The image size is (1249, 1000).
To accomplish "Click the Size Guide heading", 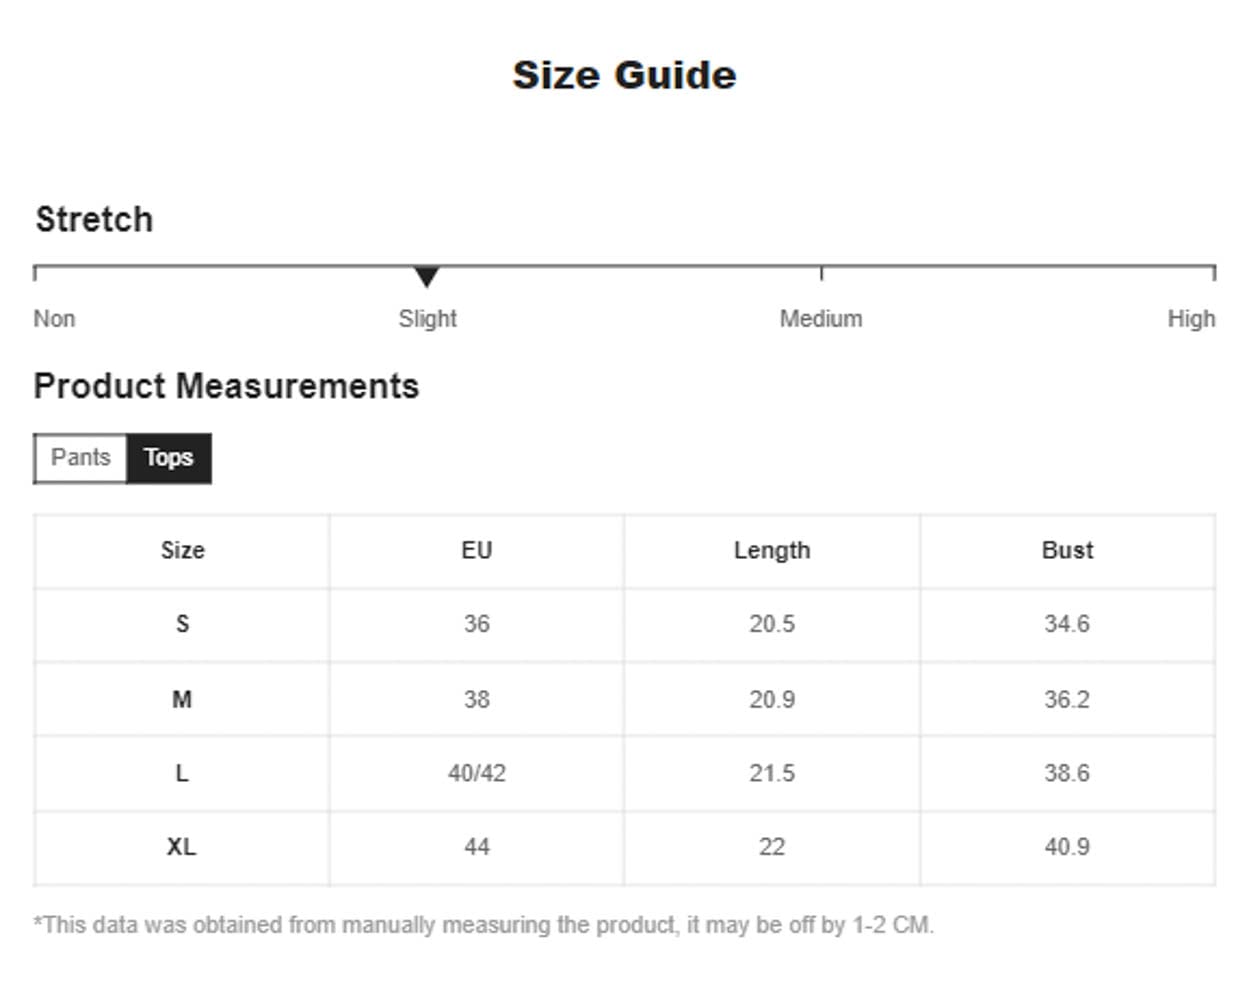I will click(624, 75).
